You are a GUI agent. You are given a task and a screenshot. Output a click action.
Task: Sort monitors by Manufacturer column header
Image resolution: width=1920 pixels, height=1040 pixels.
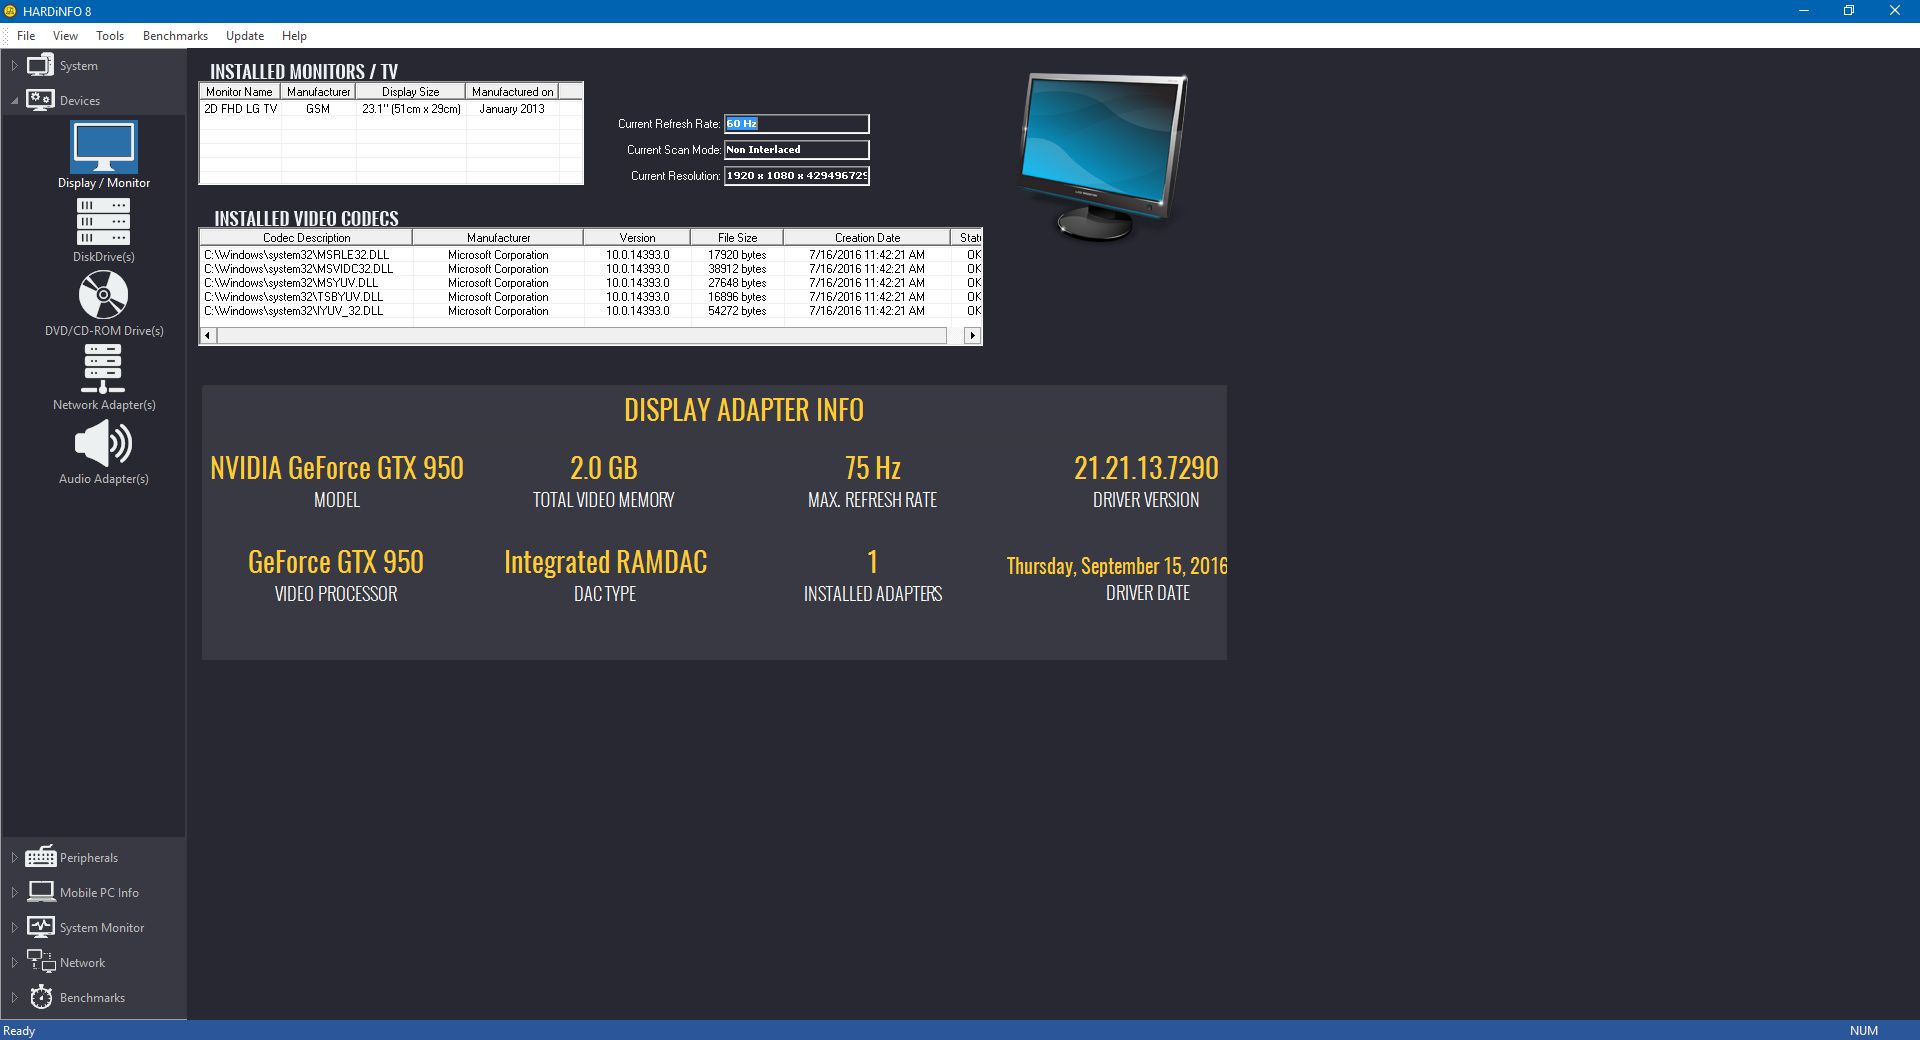pos(318,92)
